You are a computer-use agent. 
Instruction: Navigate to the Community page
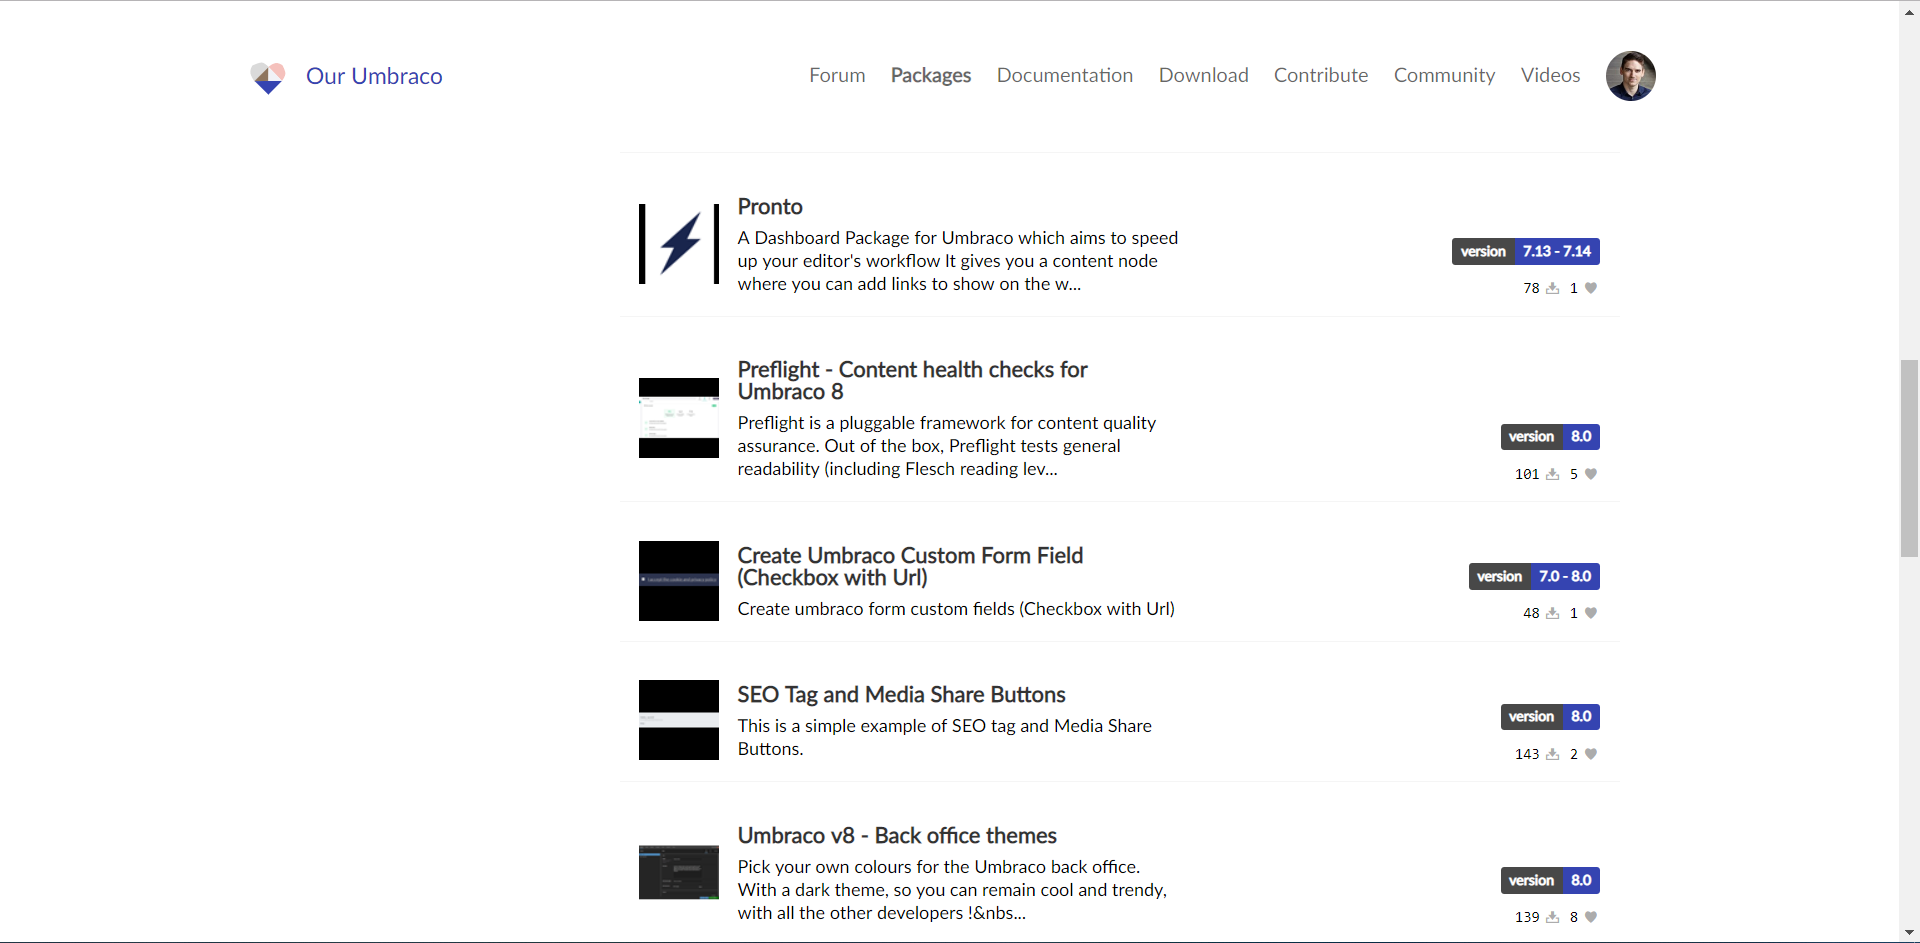(1444, 75)
